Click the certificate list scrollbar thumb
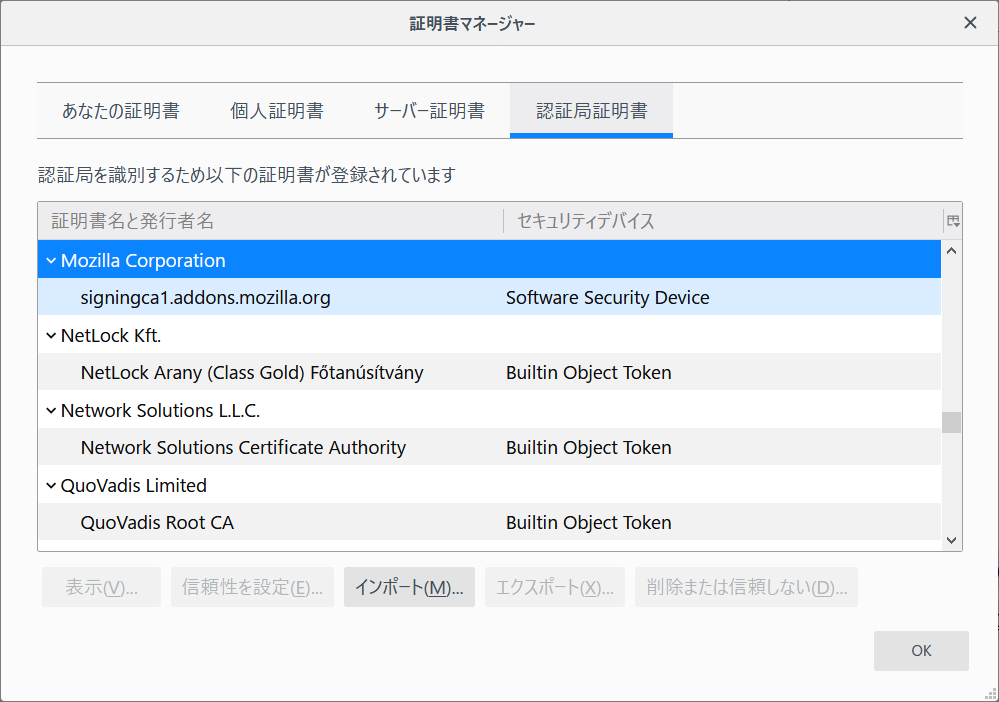 click(951, 422)
